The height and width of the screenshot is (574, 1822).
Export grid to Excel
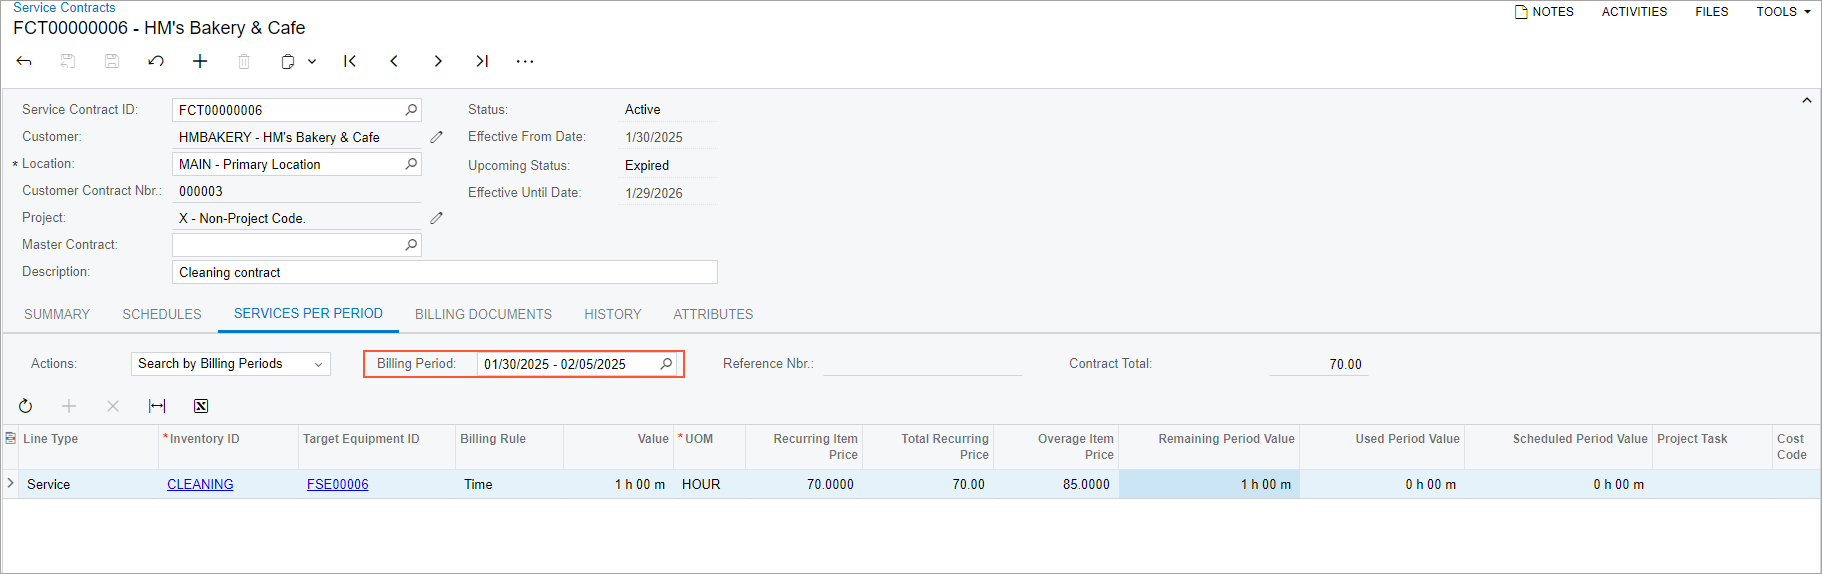201,406
